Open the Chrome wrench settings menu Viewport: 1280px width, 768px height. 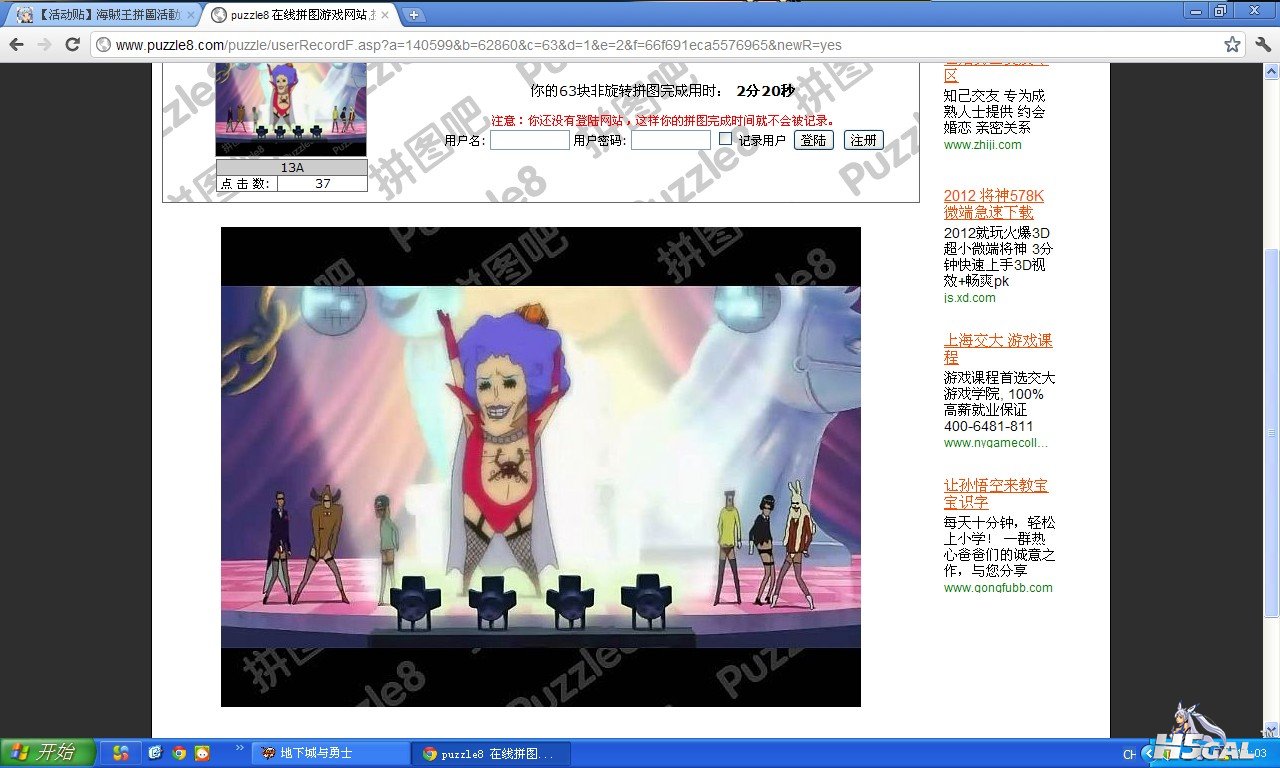pyautogui.click(x=1262, y=45)
